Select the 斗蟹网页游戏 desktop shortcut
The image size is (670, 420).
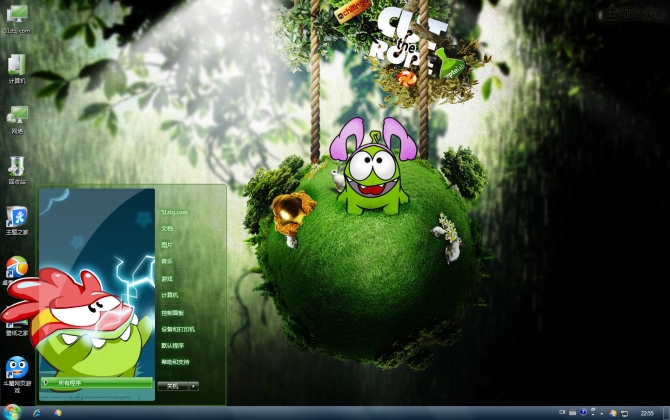[x=17, y=374]
